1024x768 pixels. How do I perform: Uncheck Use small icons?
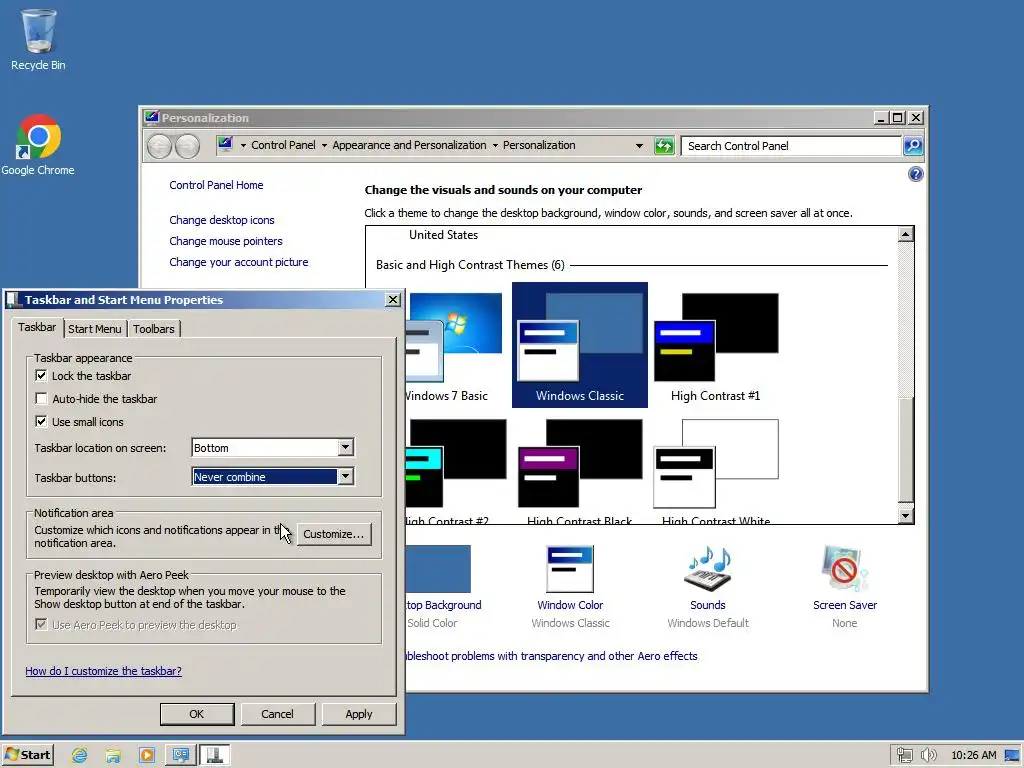tap(41, 421)
